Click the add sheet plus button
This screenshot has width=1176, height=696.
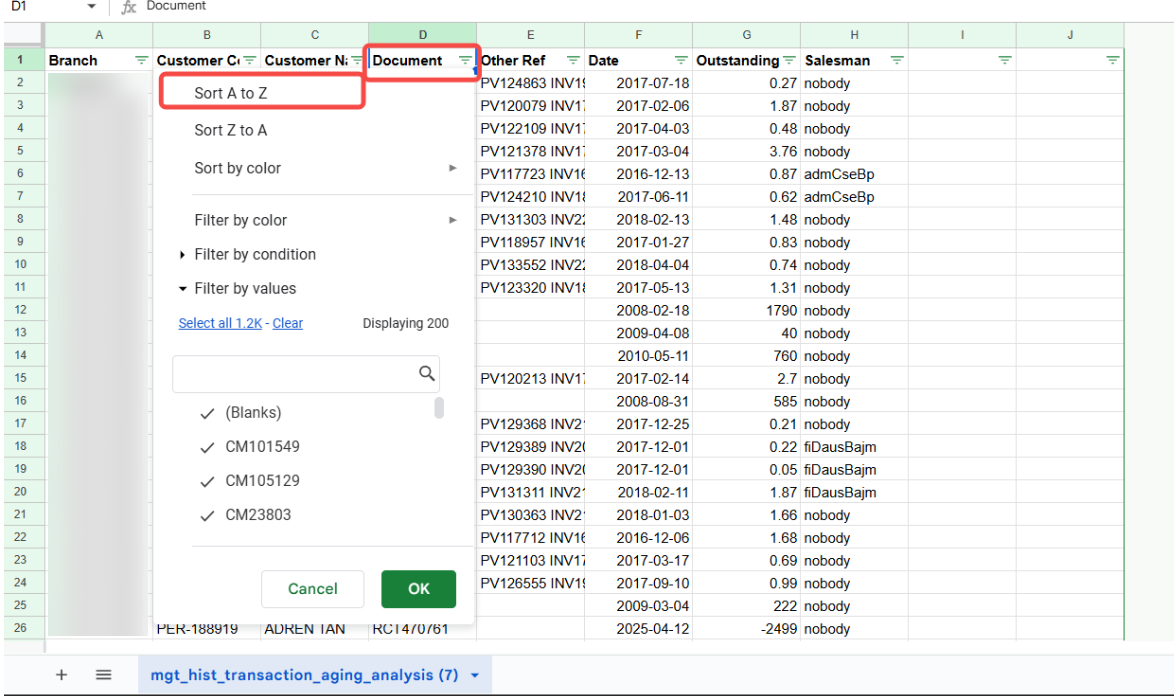62,673
